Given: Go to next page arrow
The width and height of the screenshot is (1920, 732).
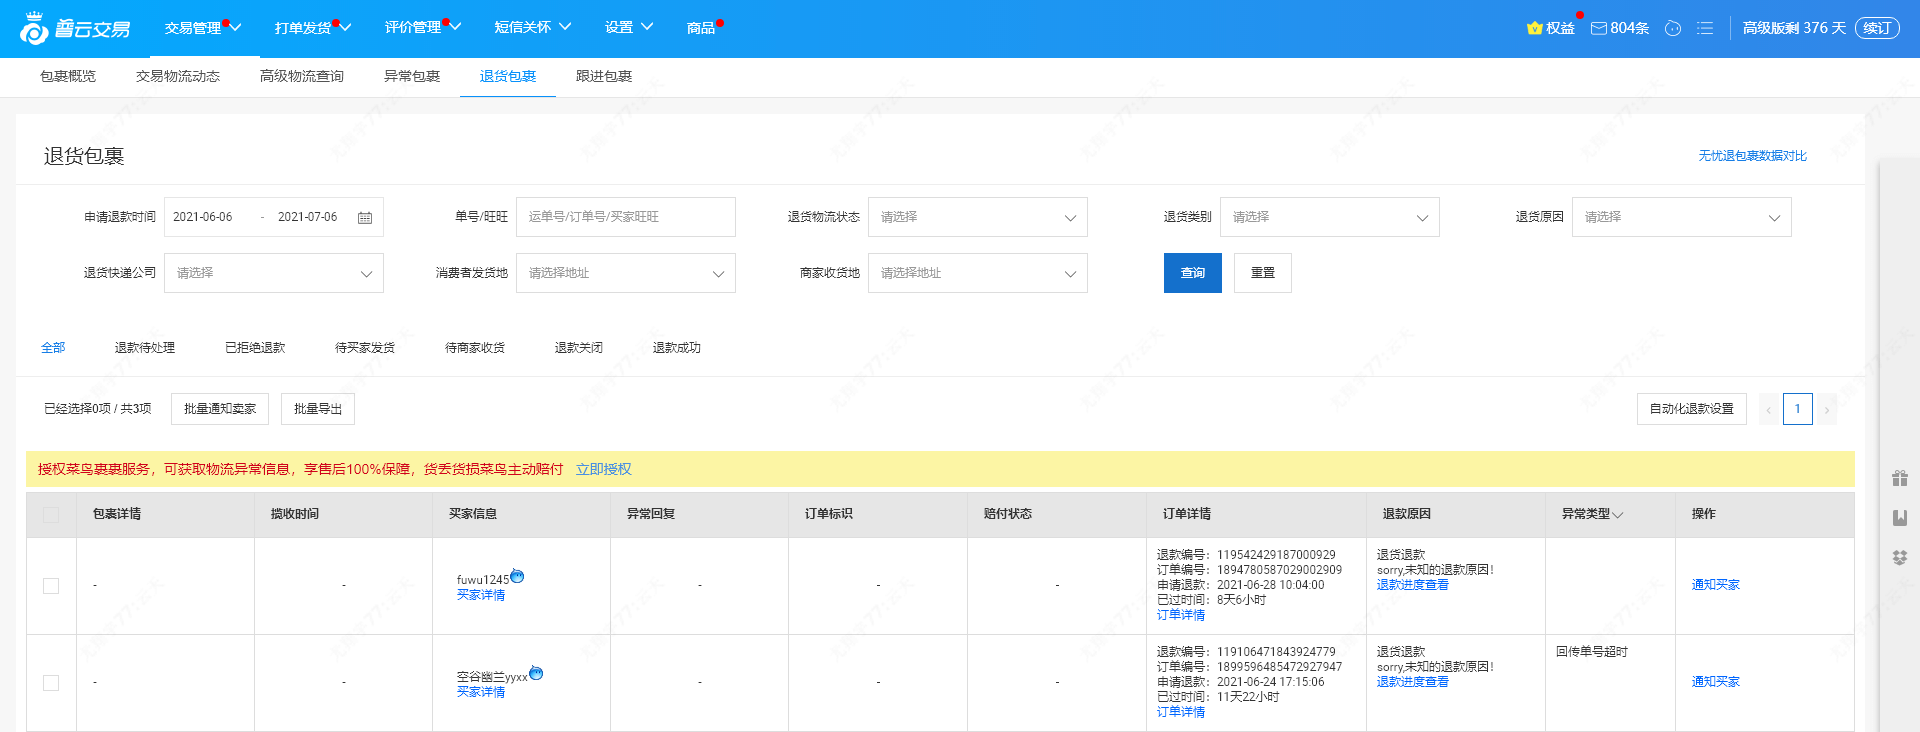Looking at the screenshot, I should [1826, 409].
